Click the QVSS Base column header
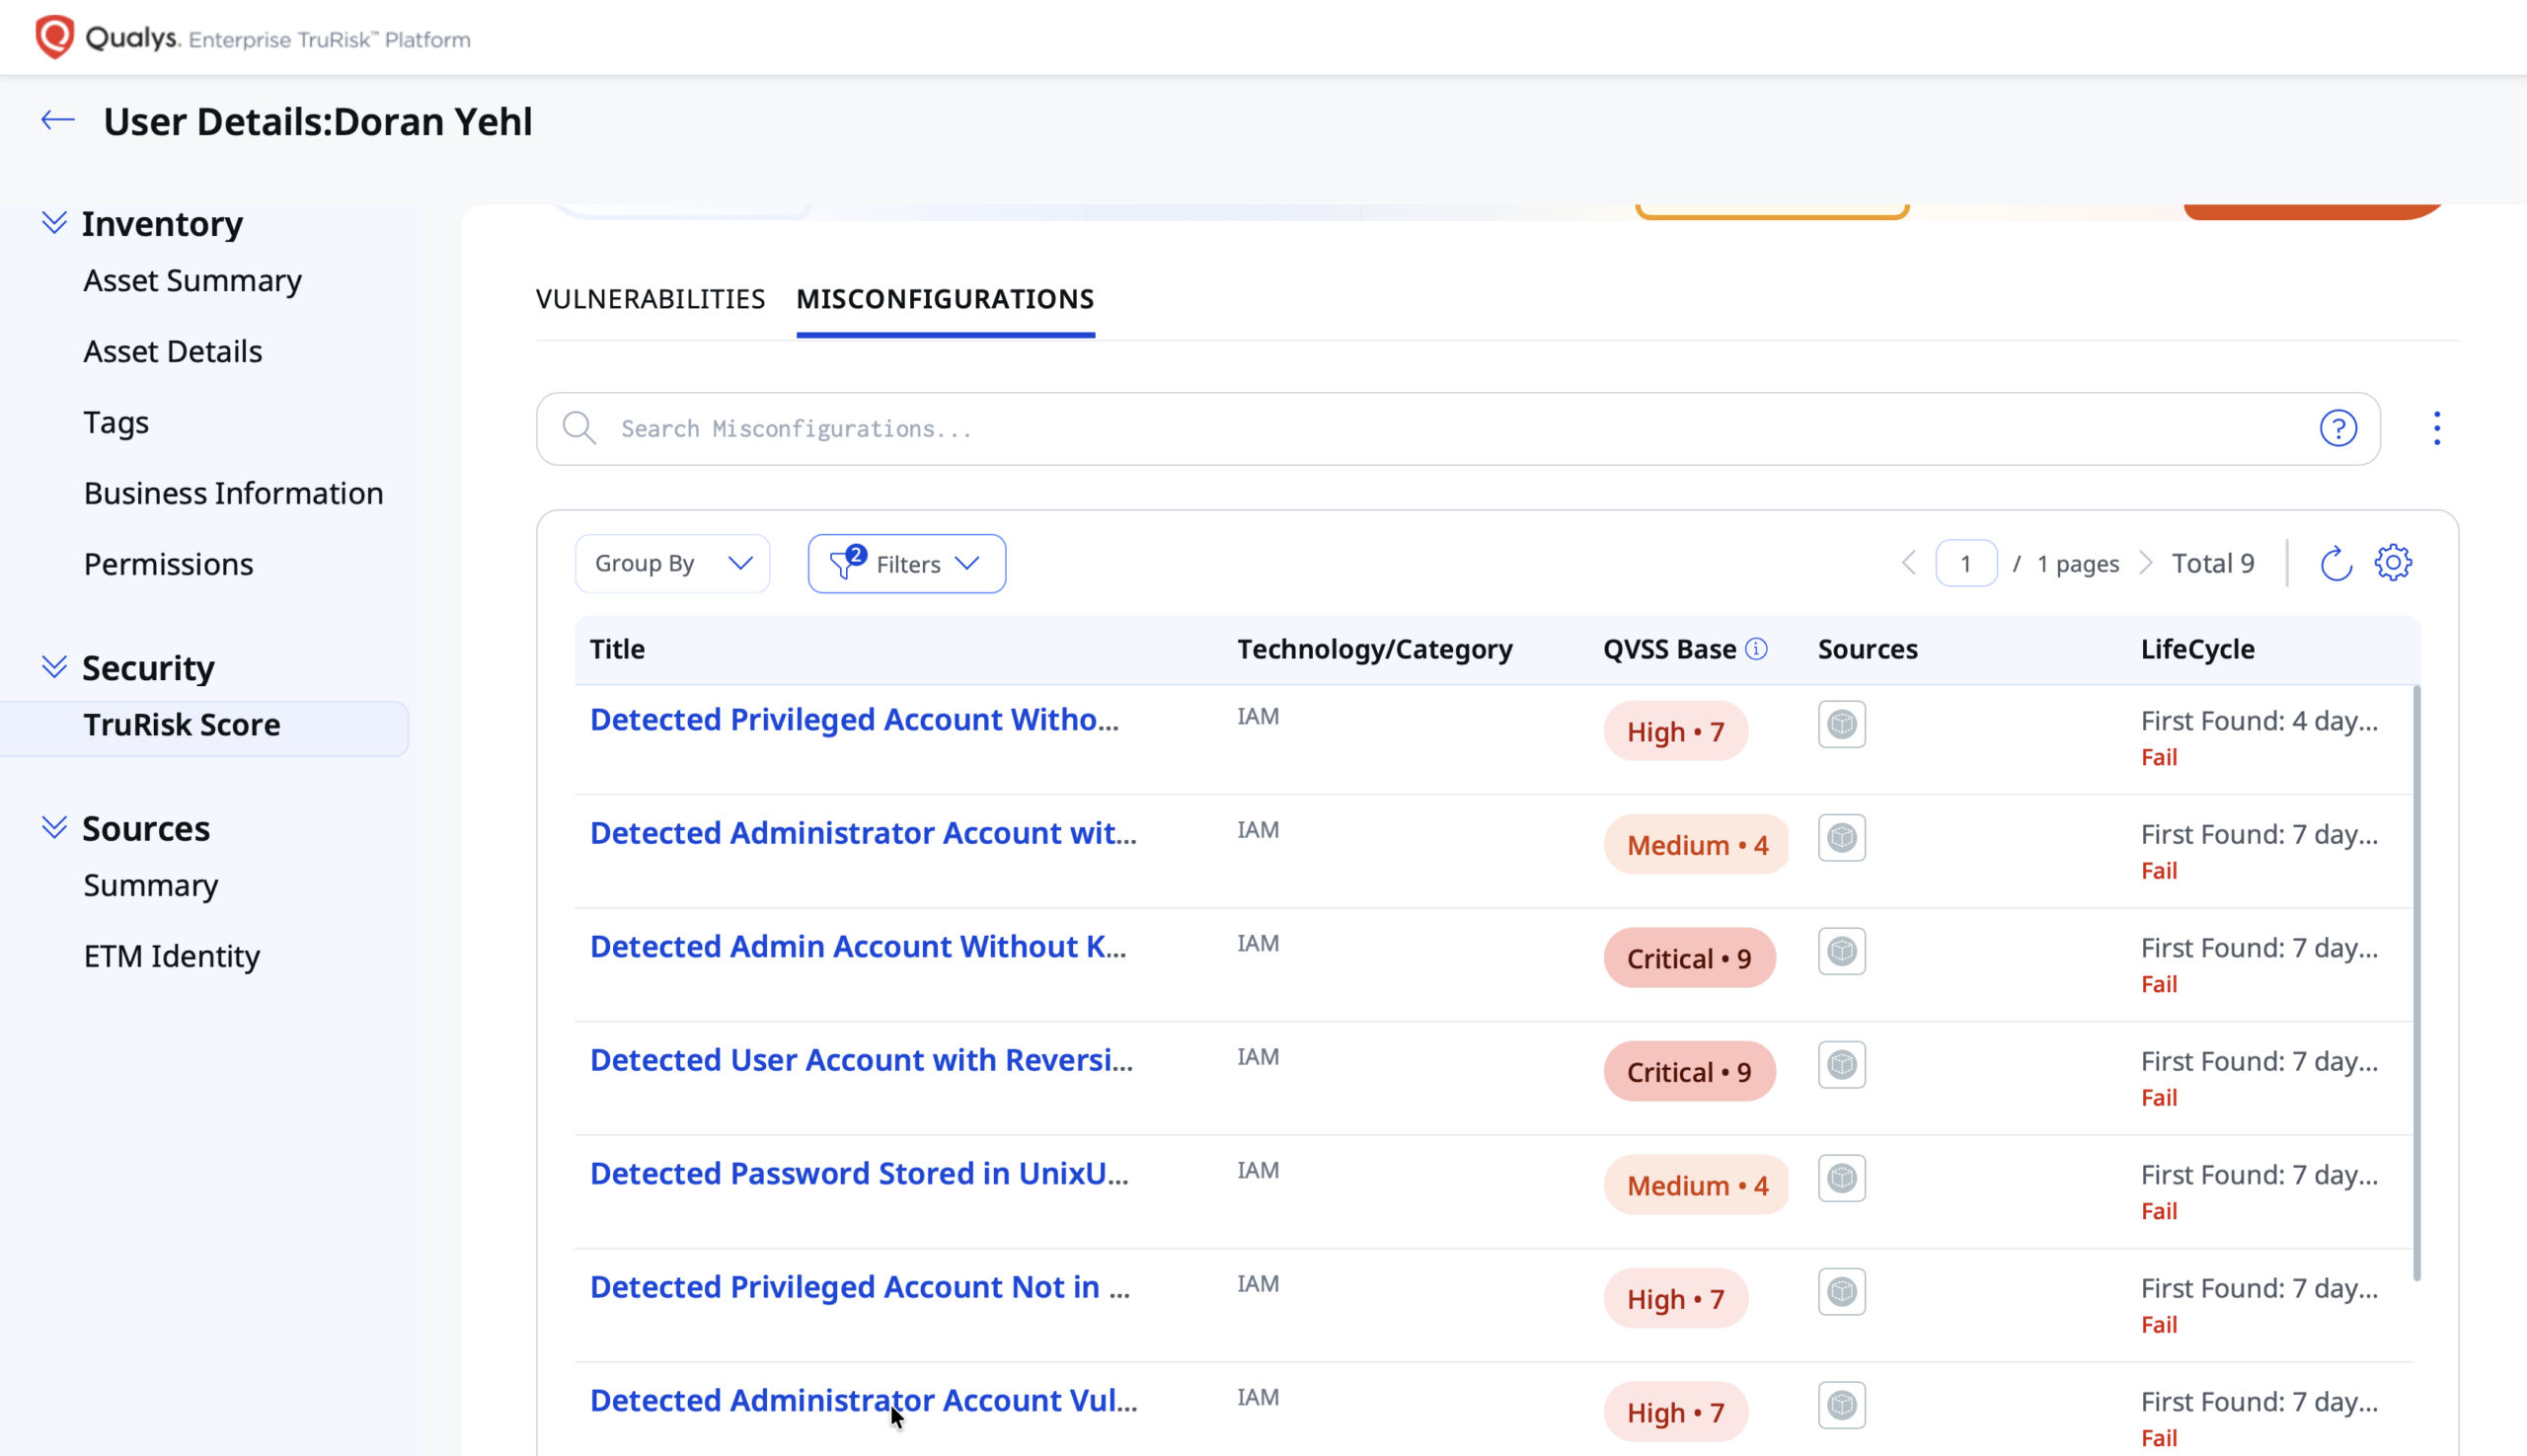 [x=1669, y=649]
